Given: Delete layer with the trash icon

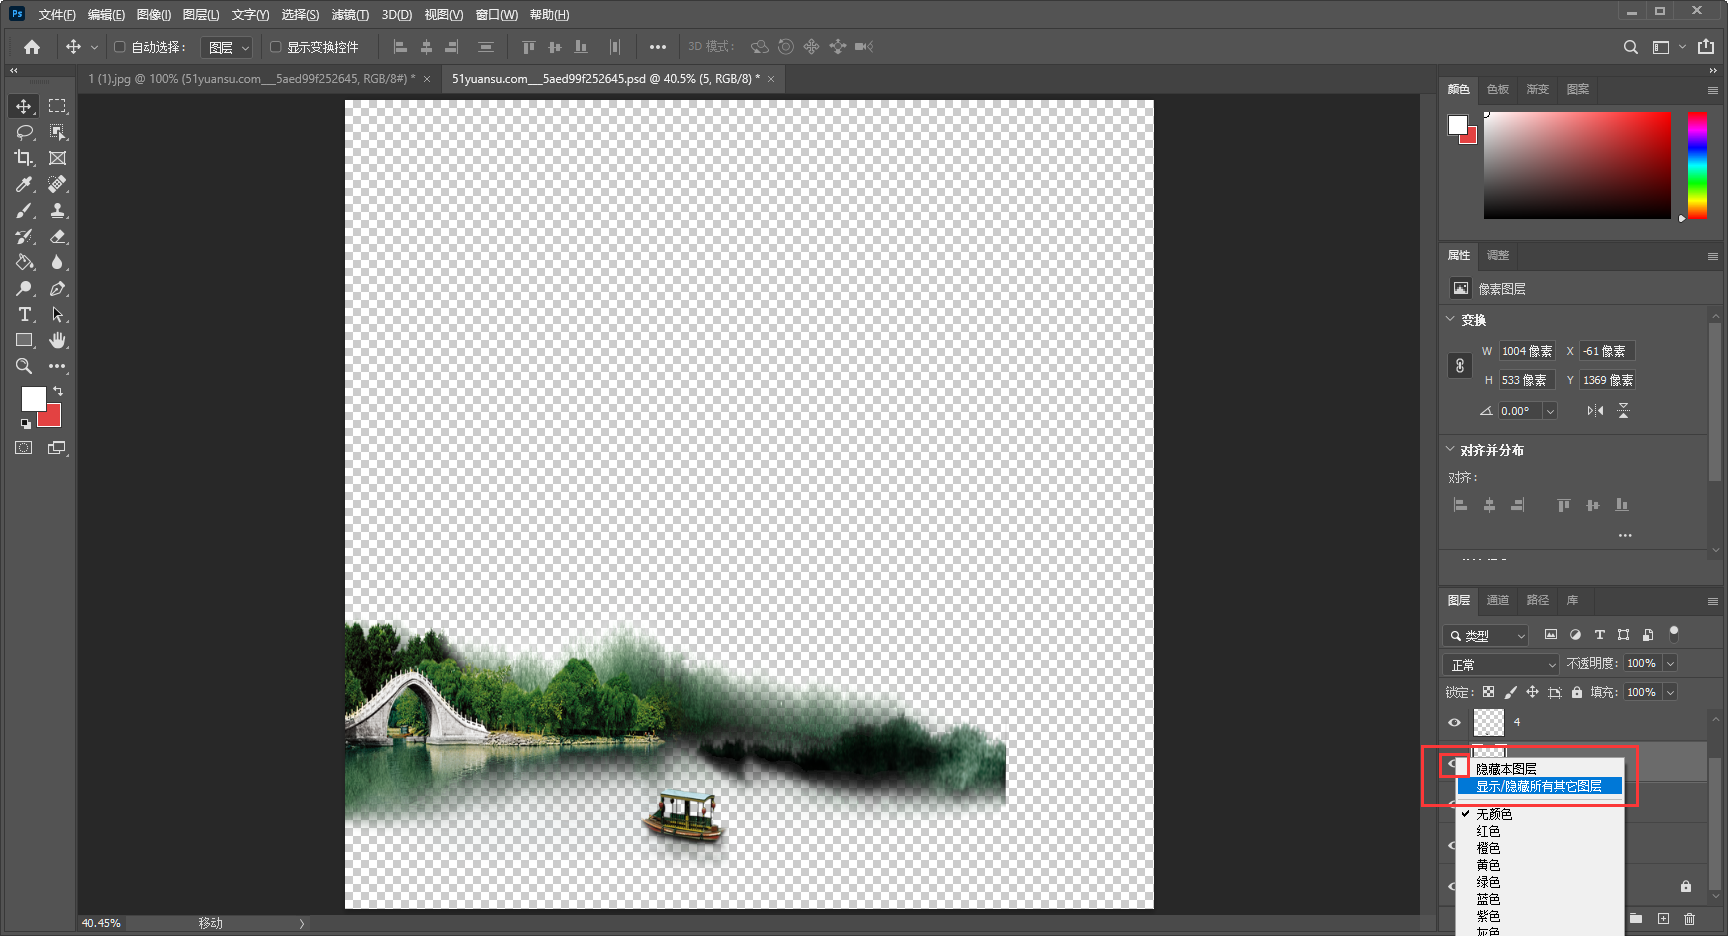Looking at the screenshot, I should tap(1690, 918).
